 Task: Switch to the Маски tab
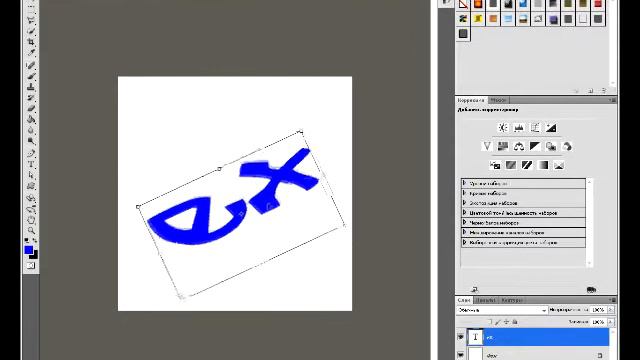(x=498, y=100)
